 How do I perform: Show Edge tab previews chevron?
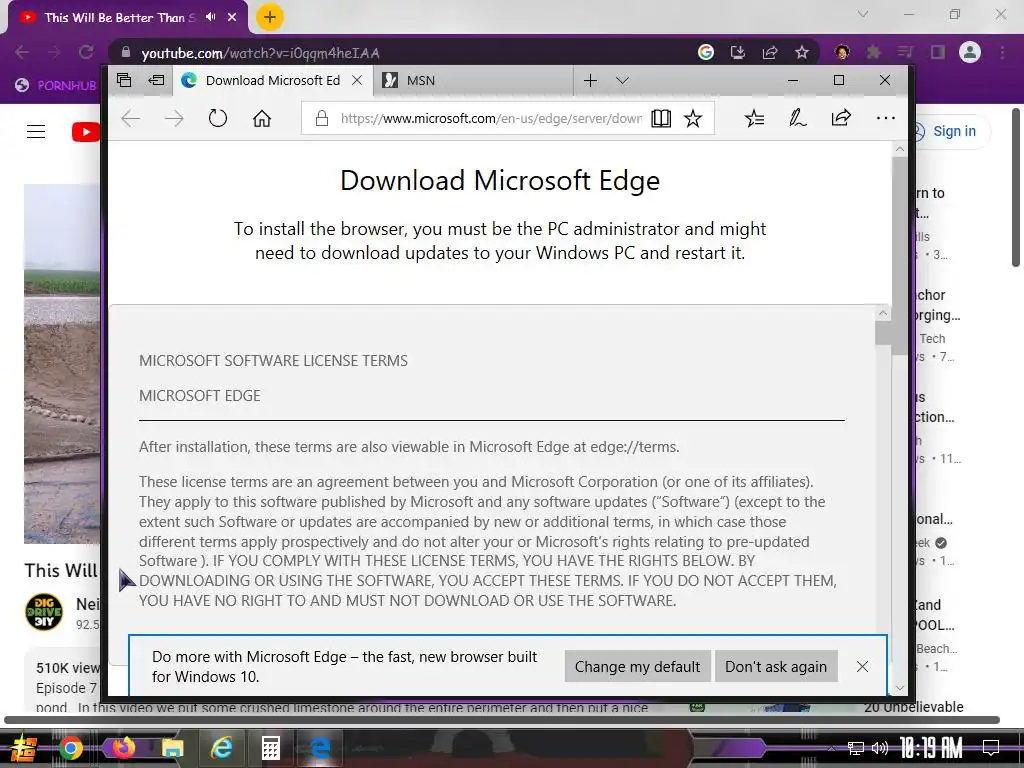click(x=622, y=80)
